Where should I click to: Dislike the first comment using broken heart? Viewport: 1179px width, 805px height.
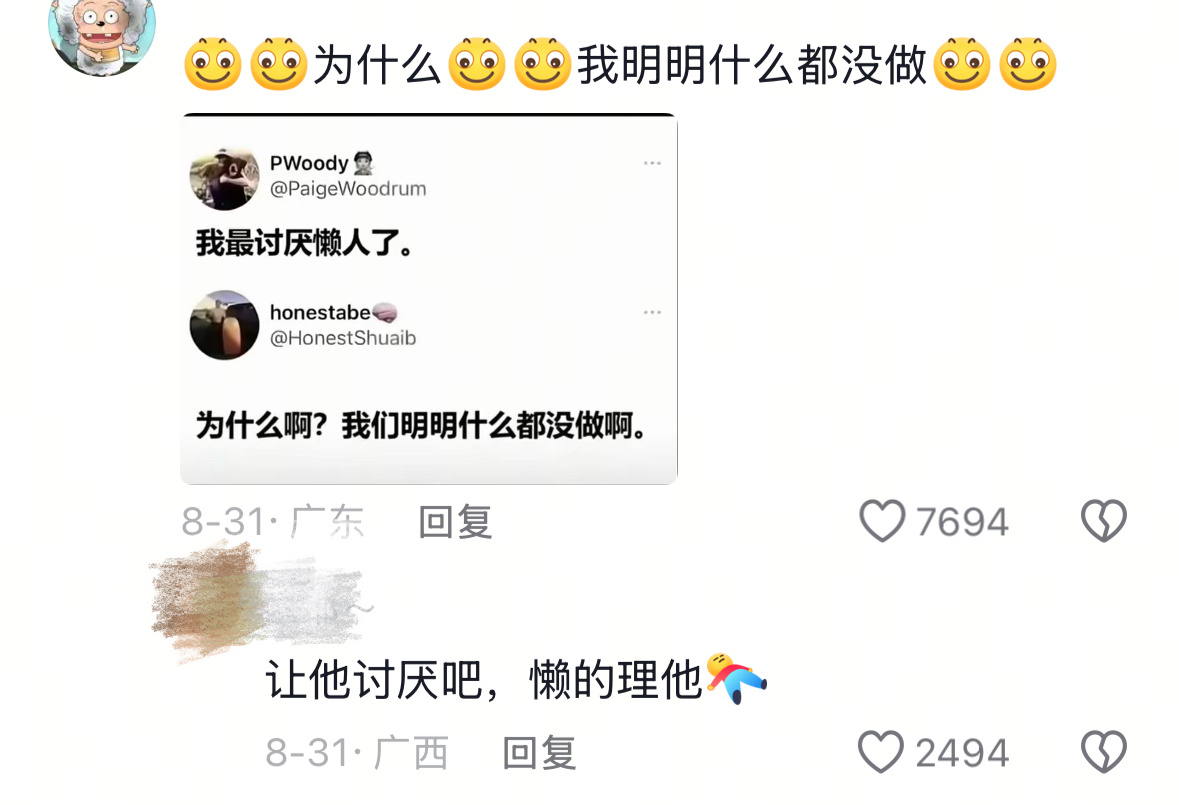[x=1103, y=521]
